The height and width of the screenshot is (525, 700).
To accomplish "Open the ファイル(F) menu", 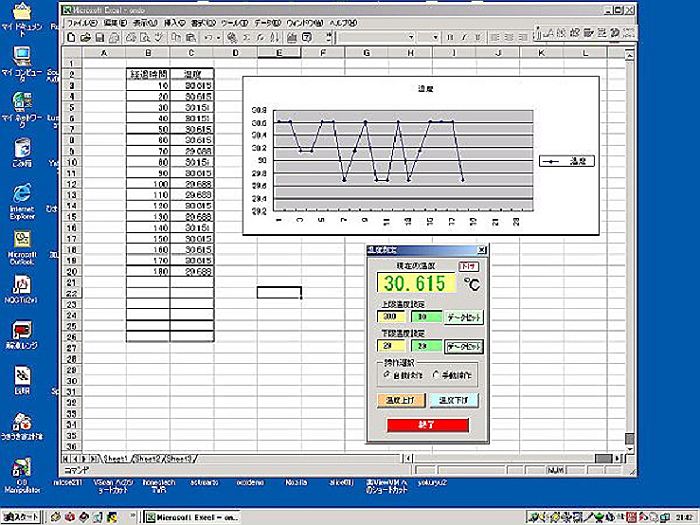I will (x=80, y=22).
